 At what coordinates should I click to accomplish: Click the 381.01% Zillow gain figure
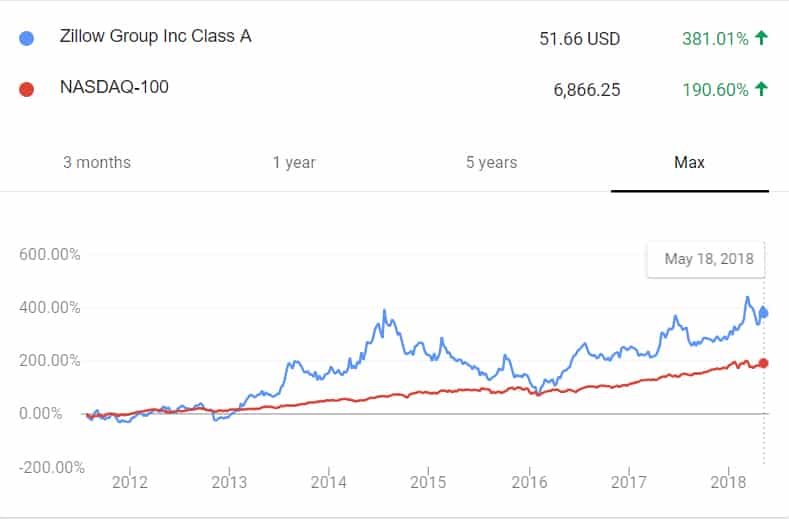click(x=713, y=39)
